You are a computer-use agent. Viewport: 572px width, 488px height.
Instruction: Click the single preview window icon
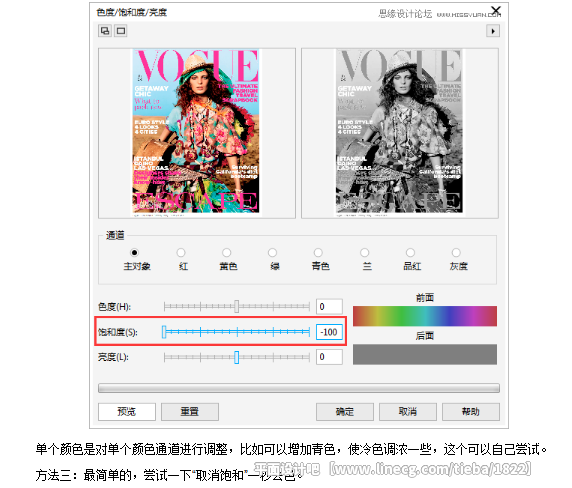(121, 31)
